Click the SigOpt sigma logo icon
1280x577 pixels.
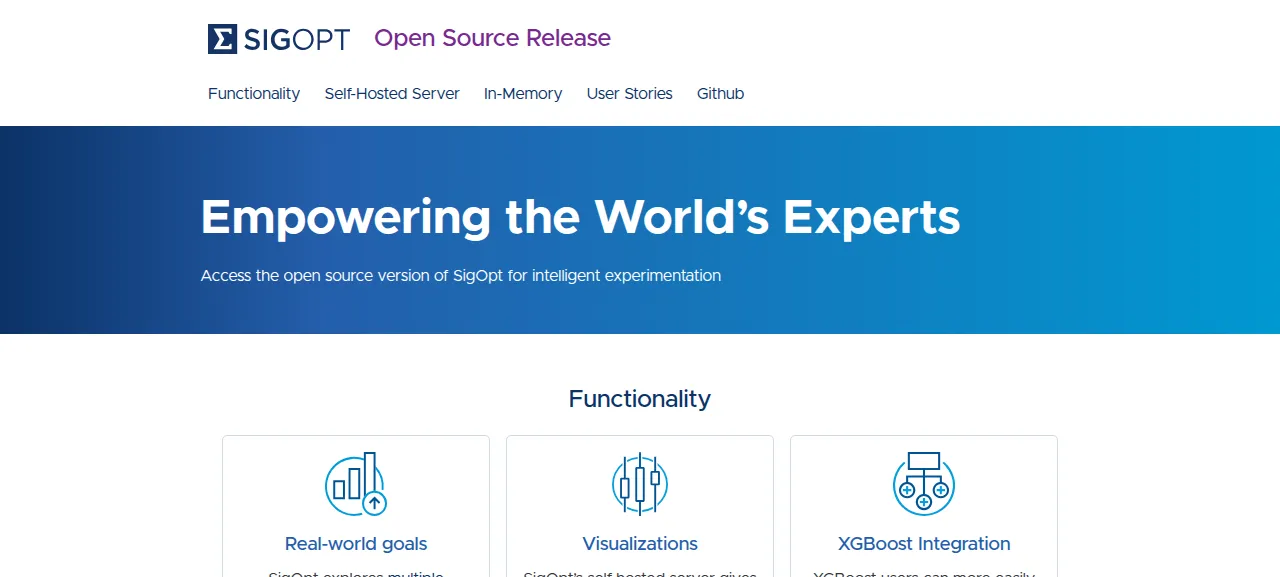(x=222, y=39)
